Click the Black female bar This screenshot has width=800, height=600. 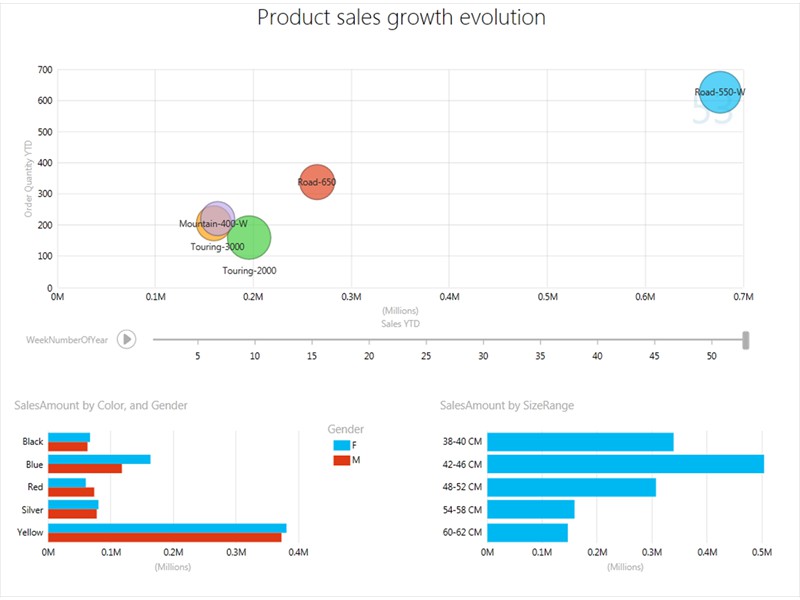pyautogui.click(x=69, y=437)
